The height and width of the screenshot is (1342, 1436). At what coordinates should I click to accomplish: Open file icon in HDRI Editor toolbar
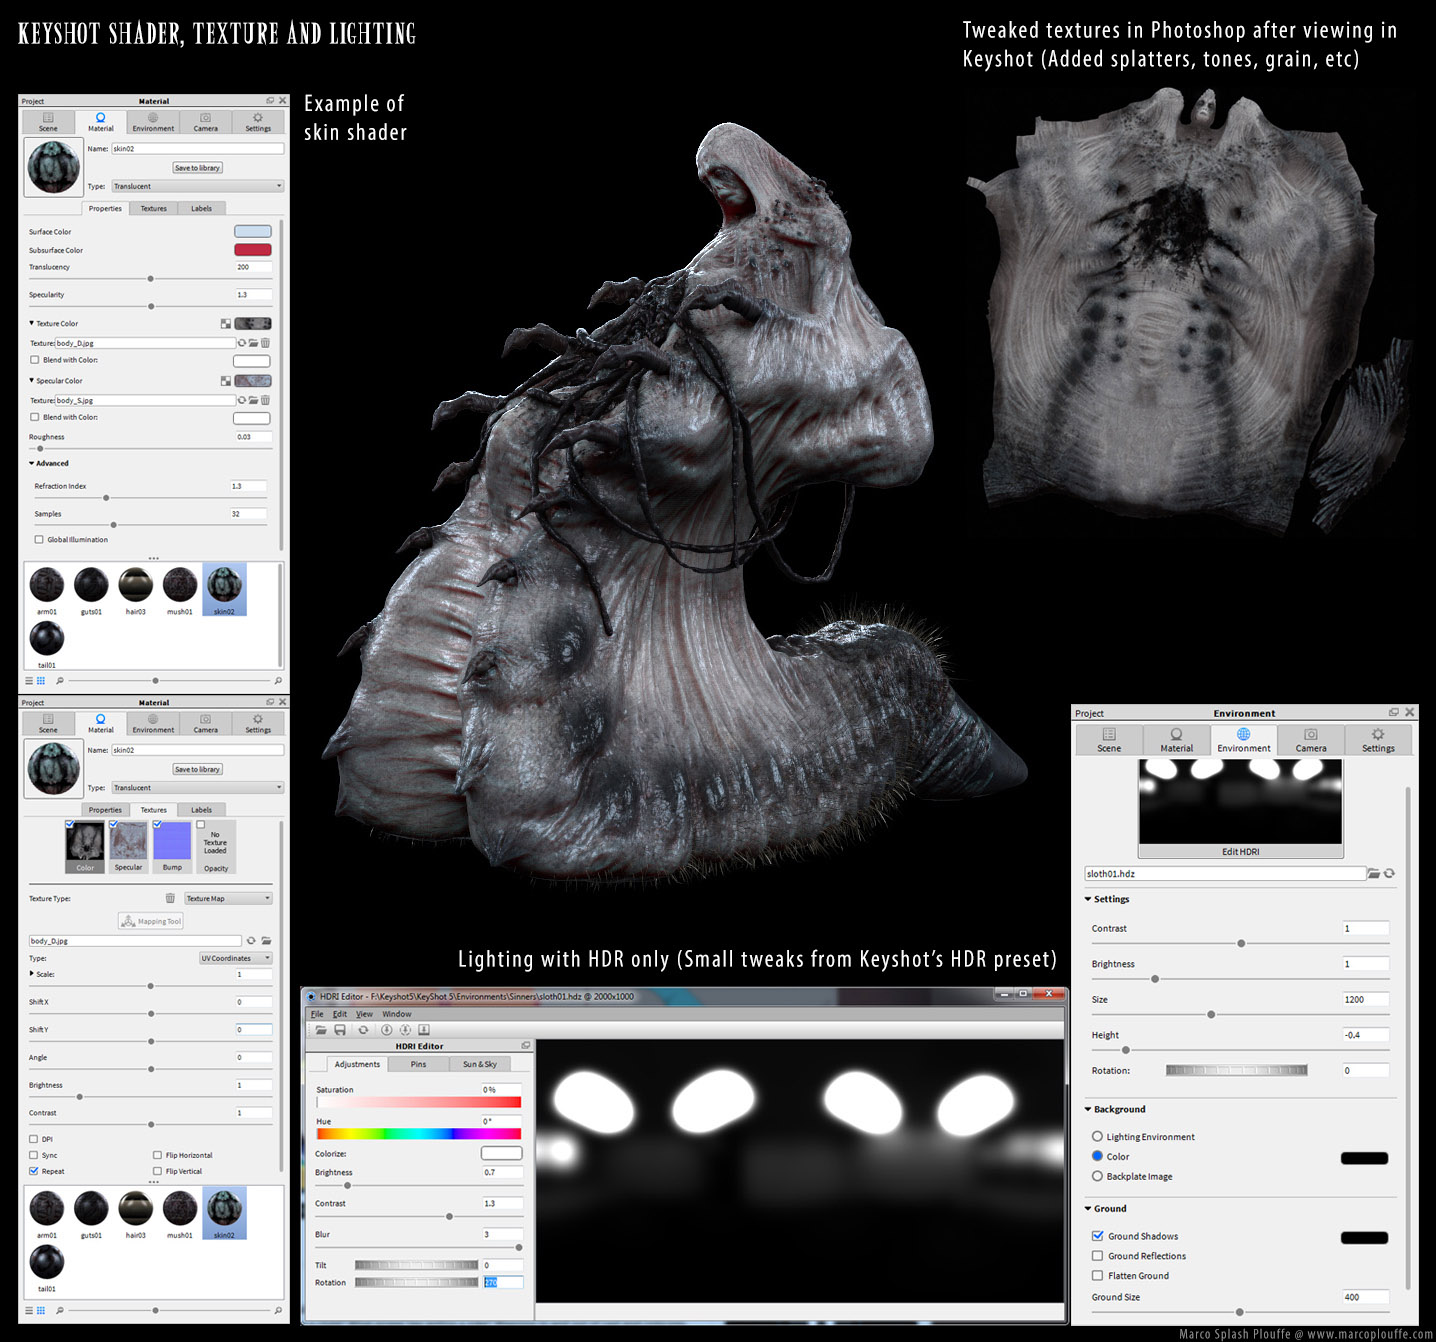[x=321, y=1029]
